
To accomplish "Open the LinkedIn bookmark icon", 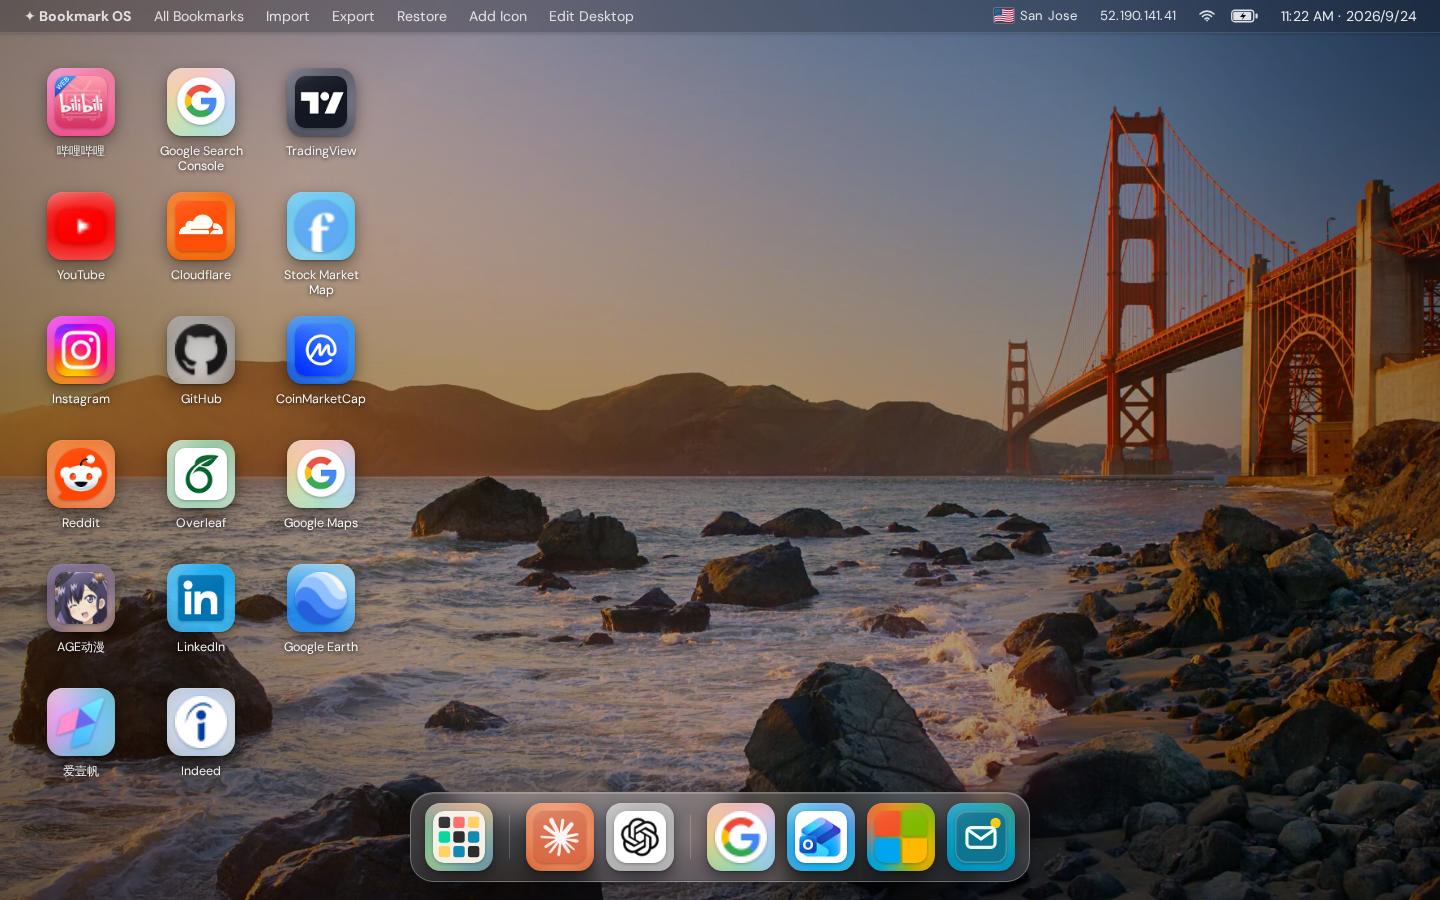I will pyautogui.click(x=201, y=598).
